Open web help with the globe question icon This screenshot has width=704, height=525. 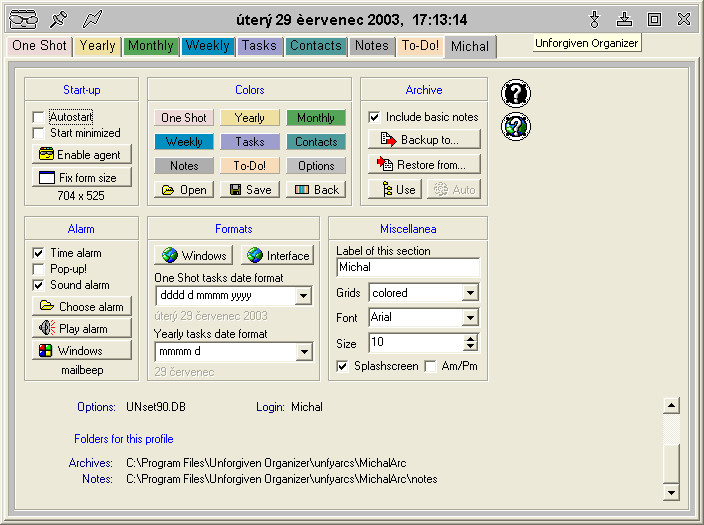pos(516,127)
